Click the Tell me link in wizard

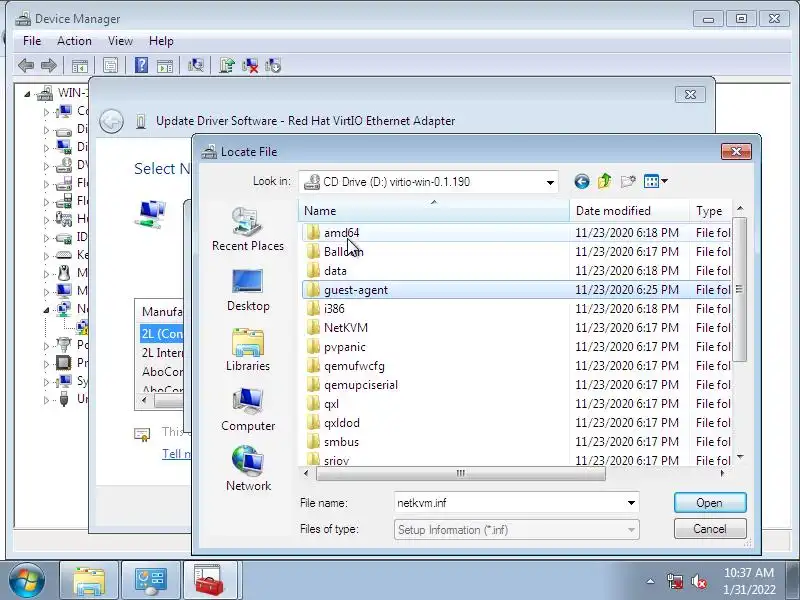177,454
